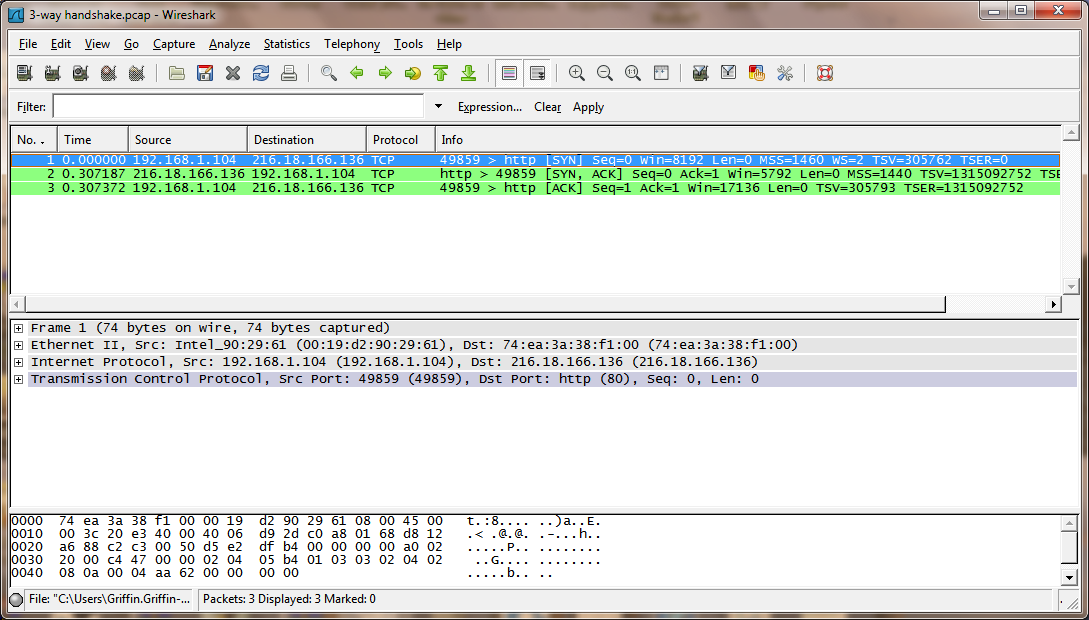Viewport: 1089px width, 620px height.
Task: Open the Telephony menu
Action: pyautogui.click(x=352, y=44)
